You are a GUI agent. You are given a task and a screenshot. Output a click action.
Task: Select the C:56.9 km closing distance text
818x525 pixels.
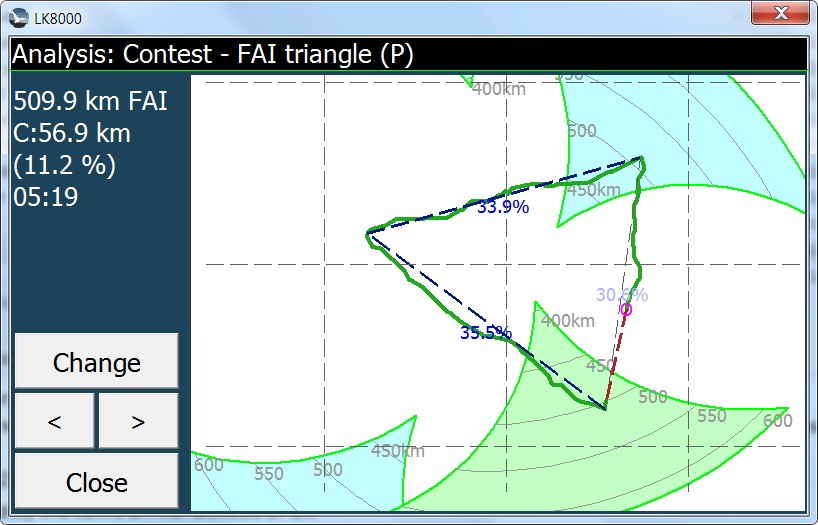coord(72,133)
